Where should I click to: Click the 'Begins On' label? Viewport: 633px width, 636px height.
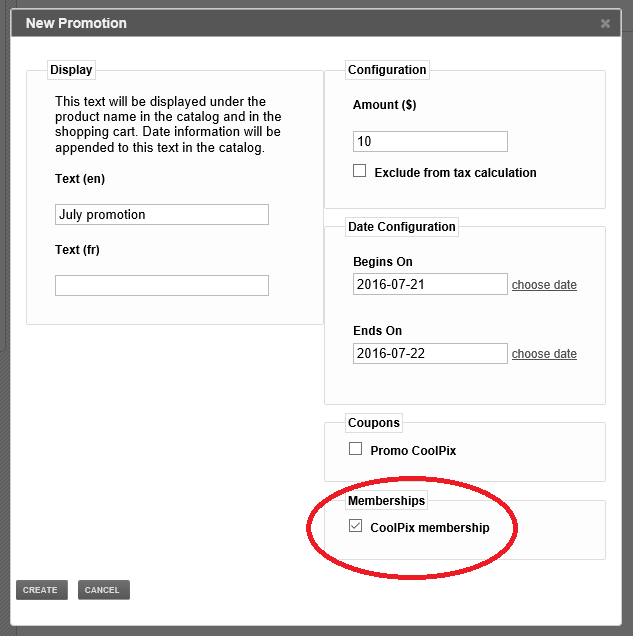click(383, 262)
